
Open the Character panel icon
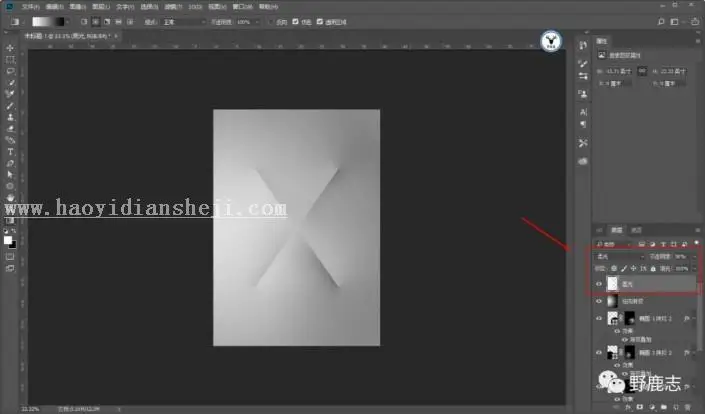[x=583, y=112]
